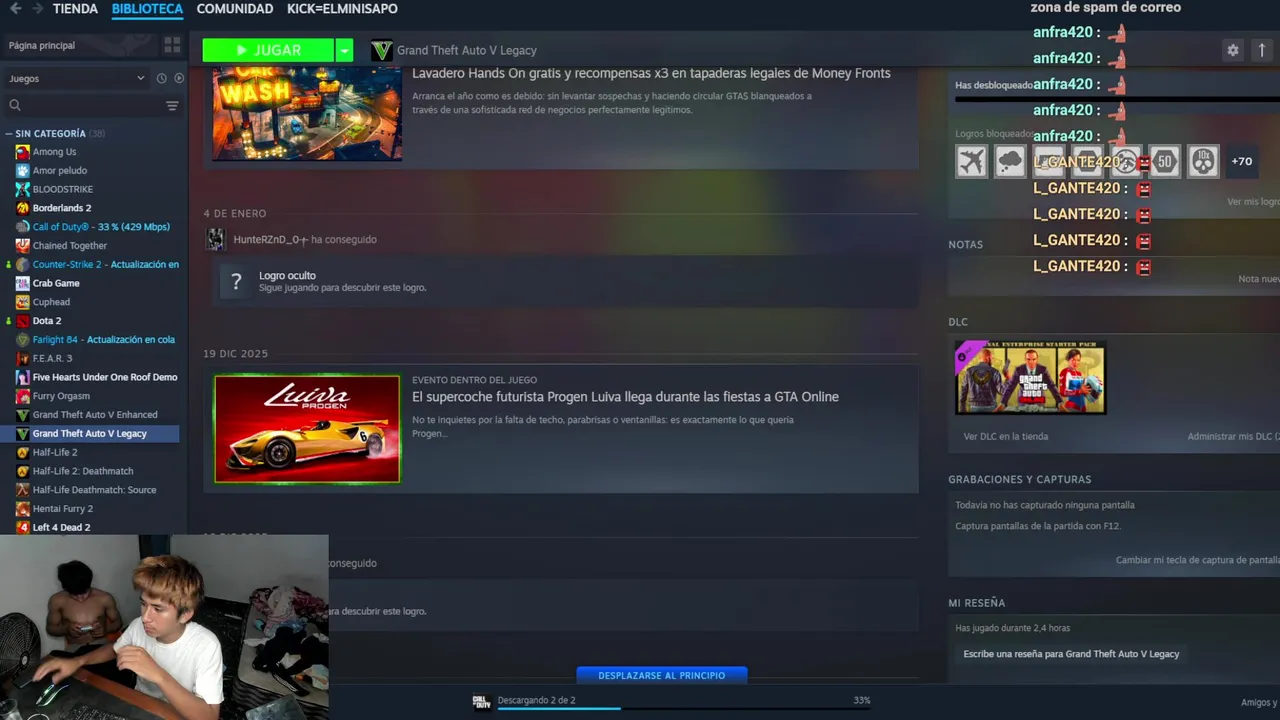Viewport: 1280px width, 720px height.
Task: Click the forward navigation arrow
Action: point(38,9)
